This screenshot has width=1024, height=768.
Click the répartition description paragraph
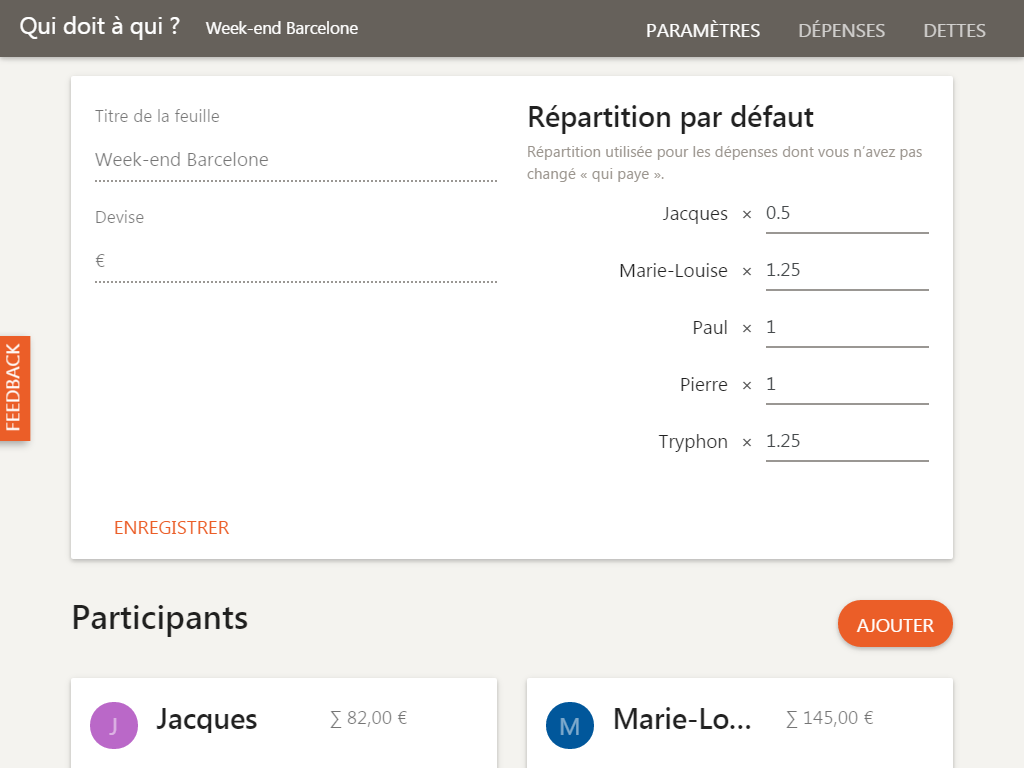click(725, 163)
